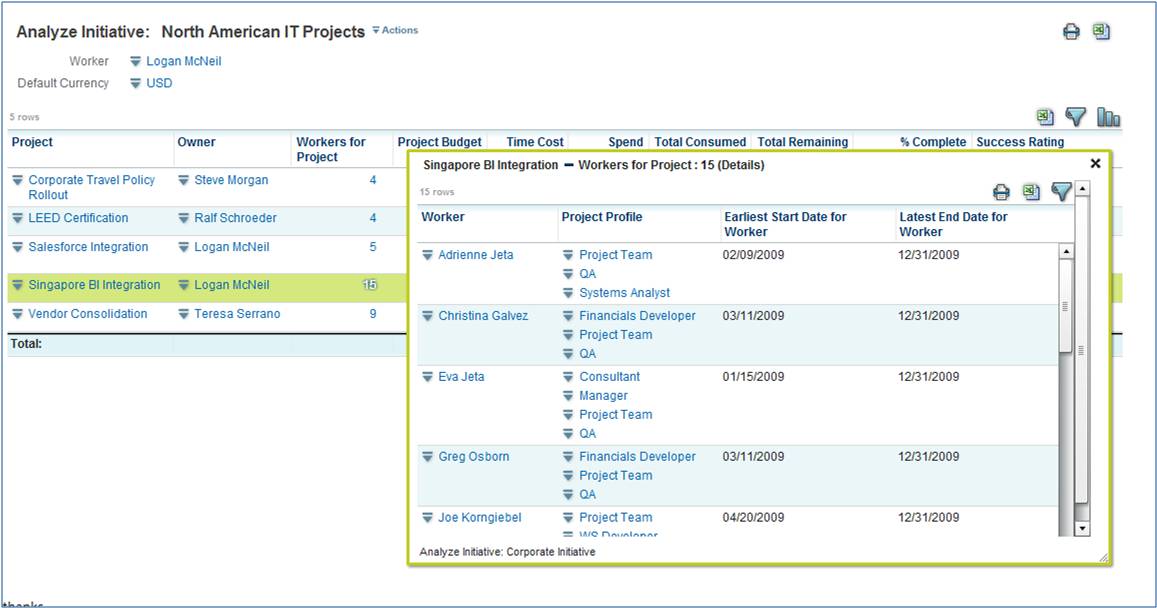Open the Default Currency USD dropdown
The width and height of the screenshot is (1157, 608).
pyautogui.click(x=135, y=83)
